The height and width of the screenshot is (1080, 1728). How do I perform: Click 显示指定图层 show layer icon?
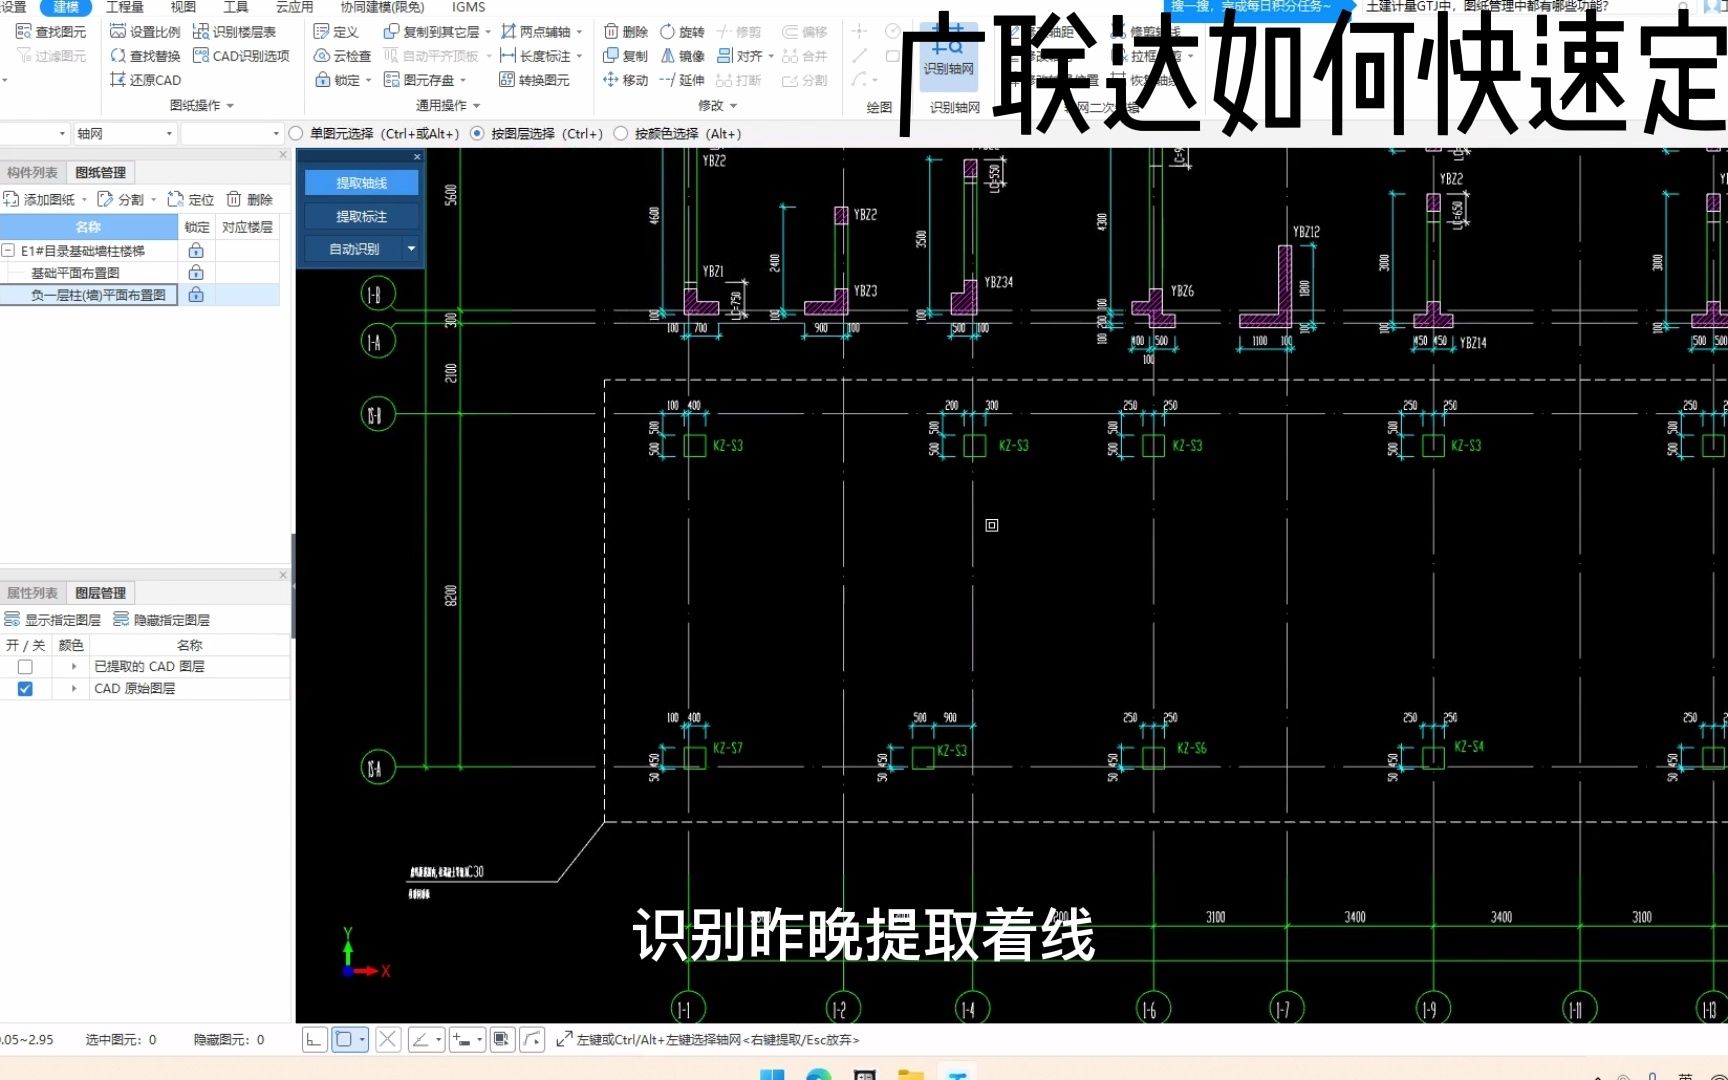pyautogui.click(x=12, y=619)
